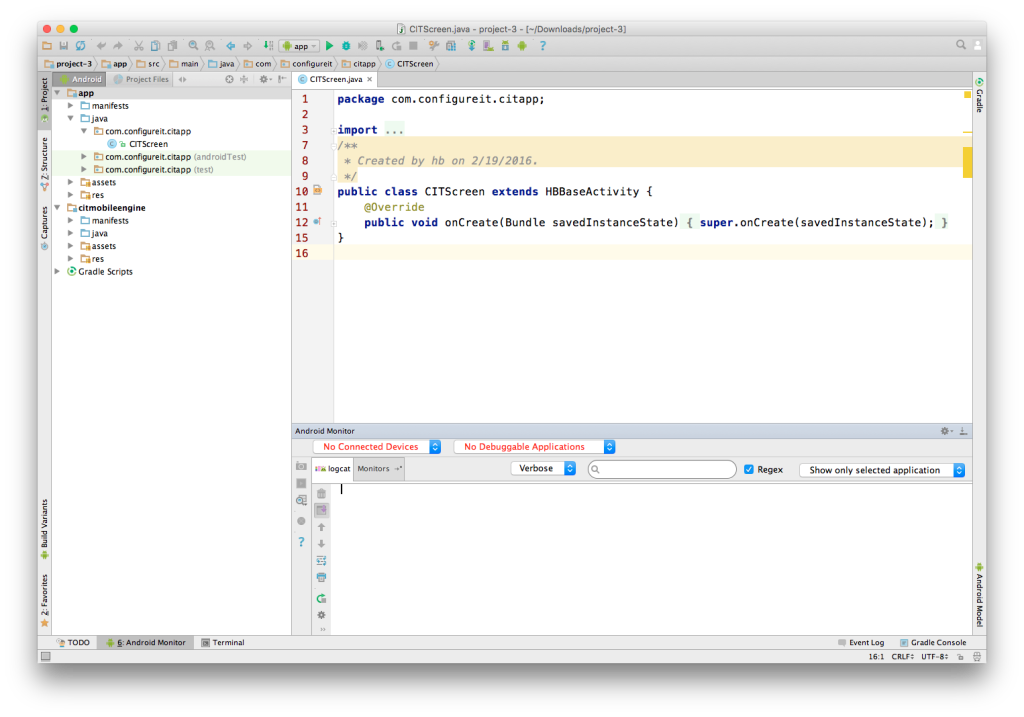Image resolution: width=1024 pixels, height=717 pixels.
Task: Click the Cut scissors icon
Action: pyautogui.click(x=139, y=46)
